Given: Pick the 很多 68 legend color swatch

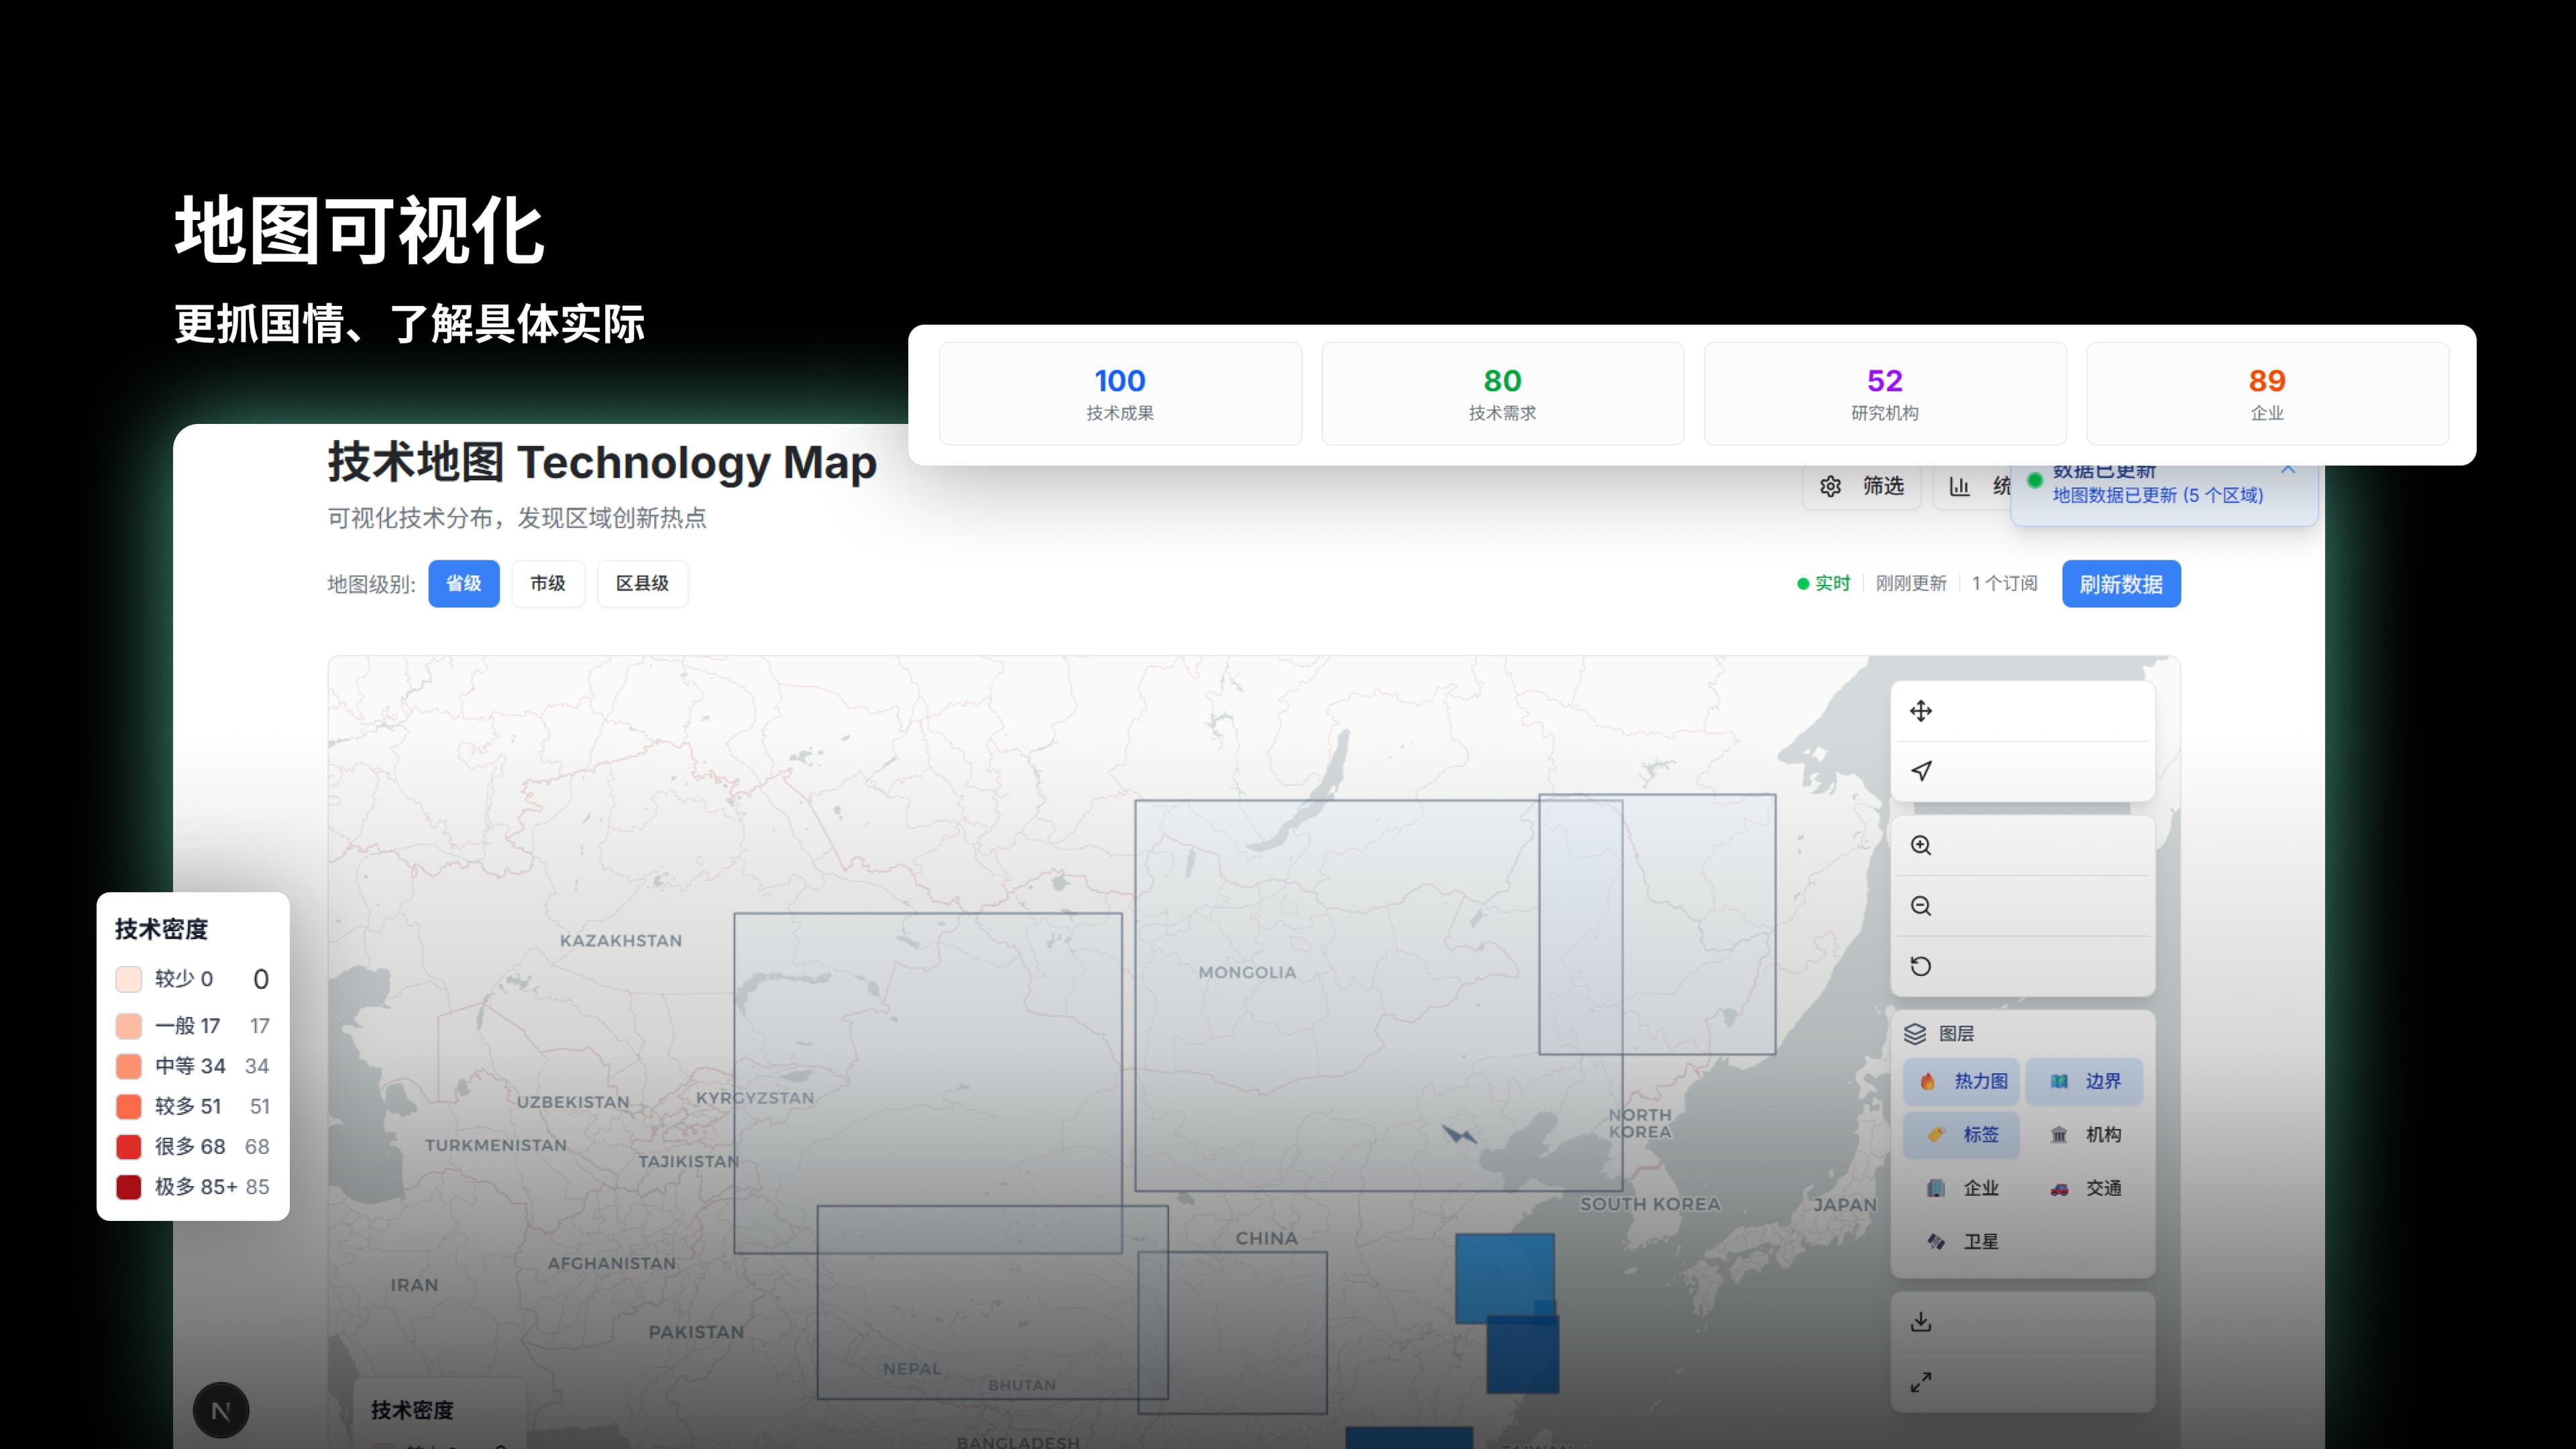Looking at the screenshot, I should pos(129,1146).
